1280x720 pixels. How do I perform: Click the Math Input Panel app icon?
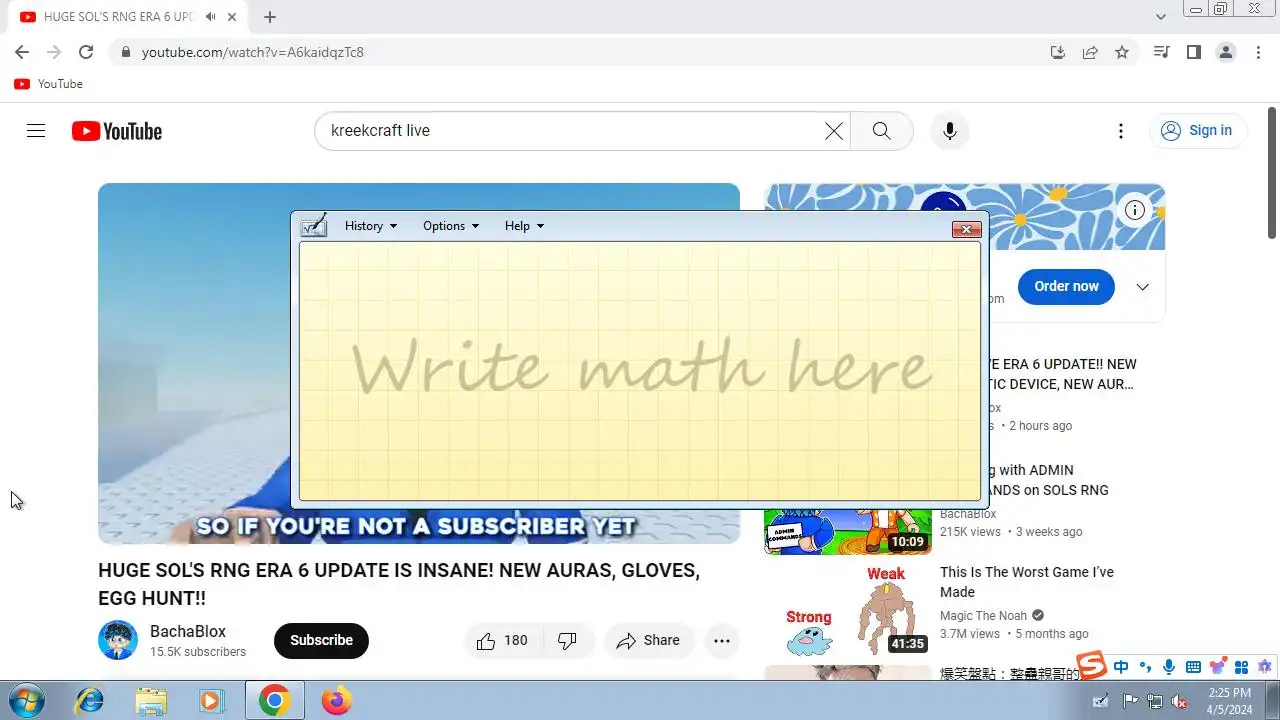314,225
